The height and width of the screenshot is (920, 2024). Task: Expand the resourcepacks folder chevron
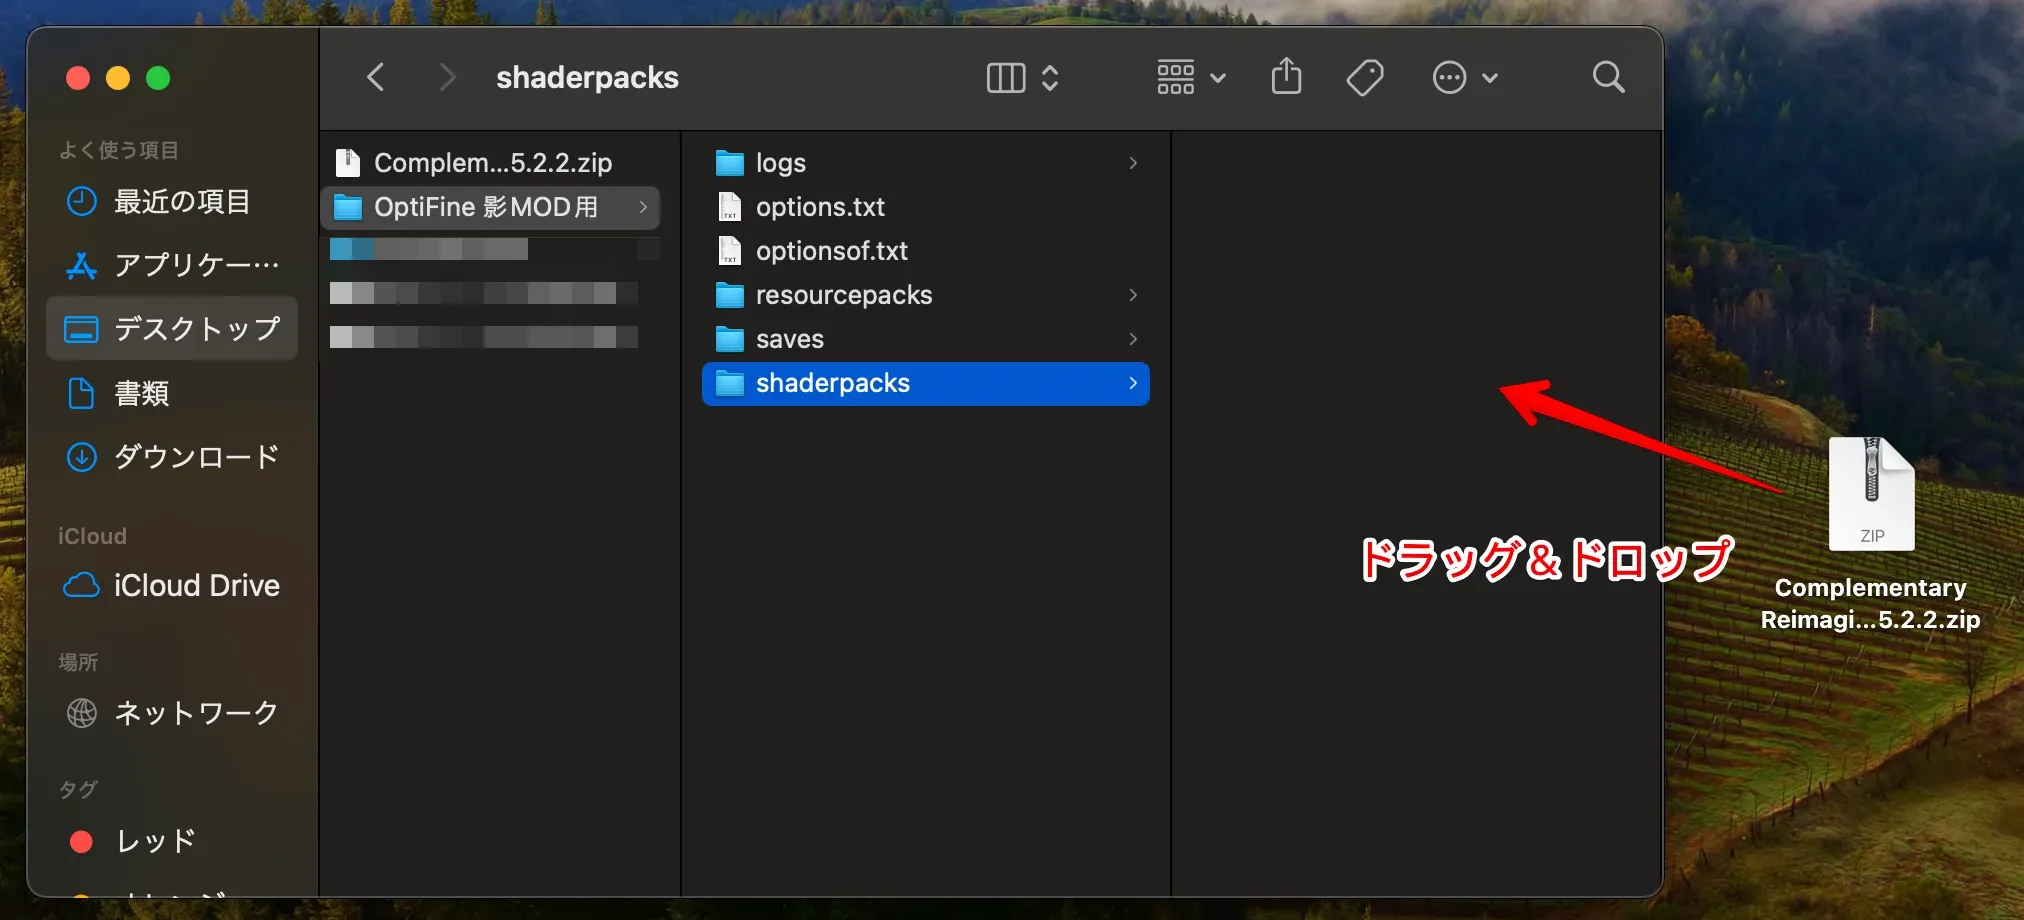[1133, 295]
